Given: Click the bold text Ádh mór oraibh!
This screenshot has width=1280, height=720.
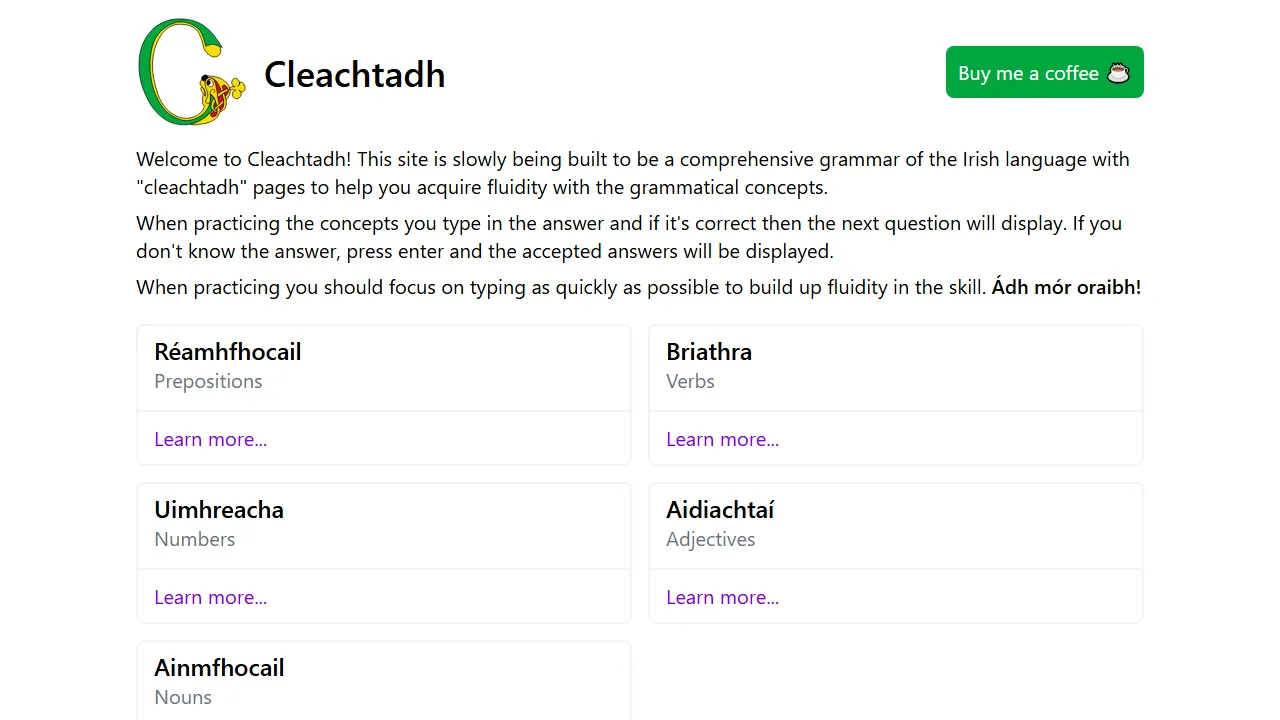Looking at the screenshot, I should [x=1066, y=287].
